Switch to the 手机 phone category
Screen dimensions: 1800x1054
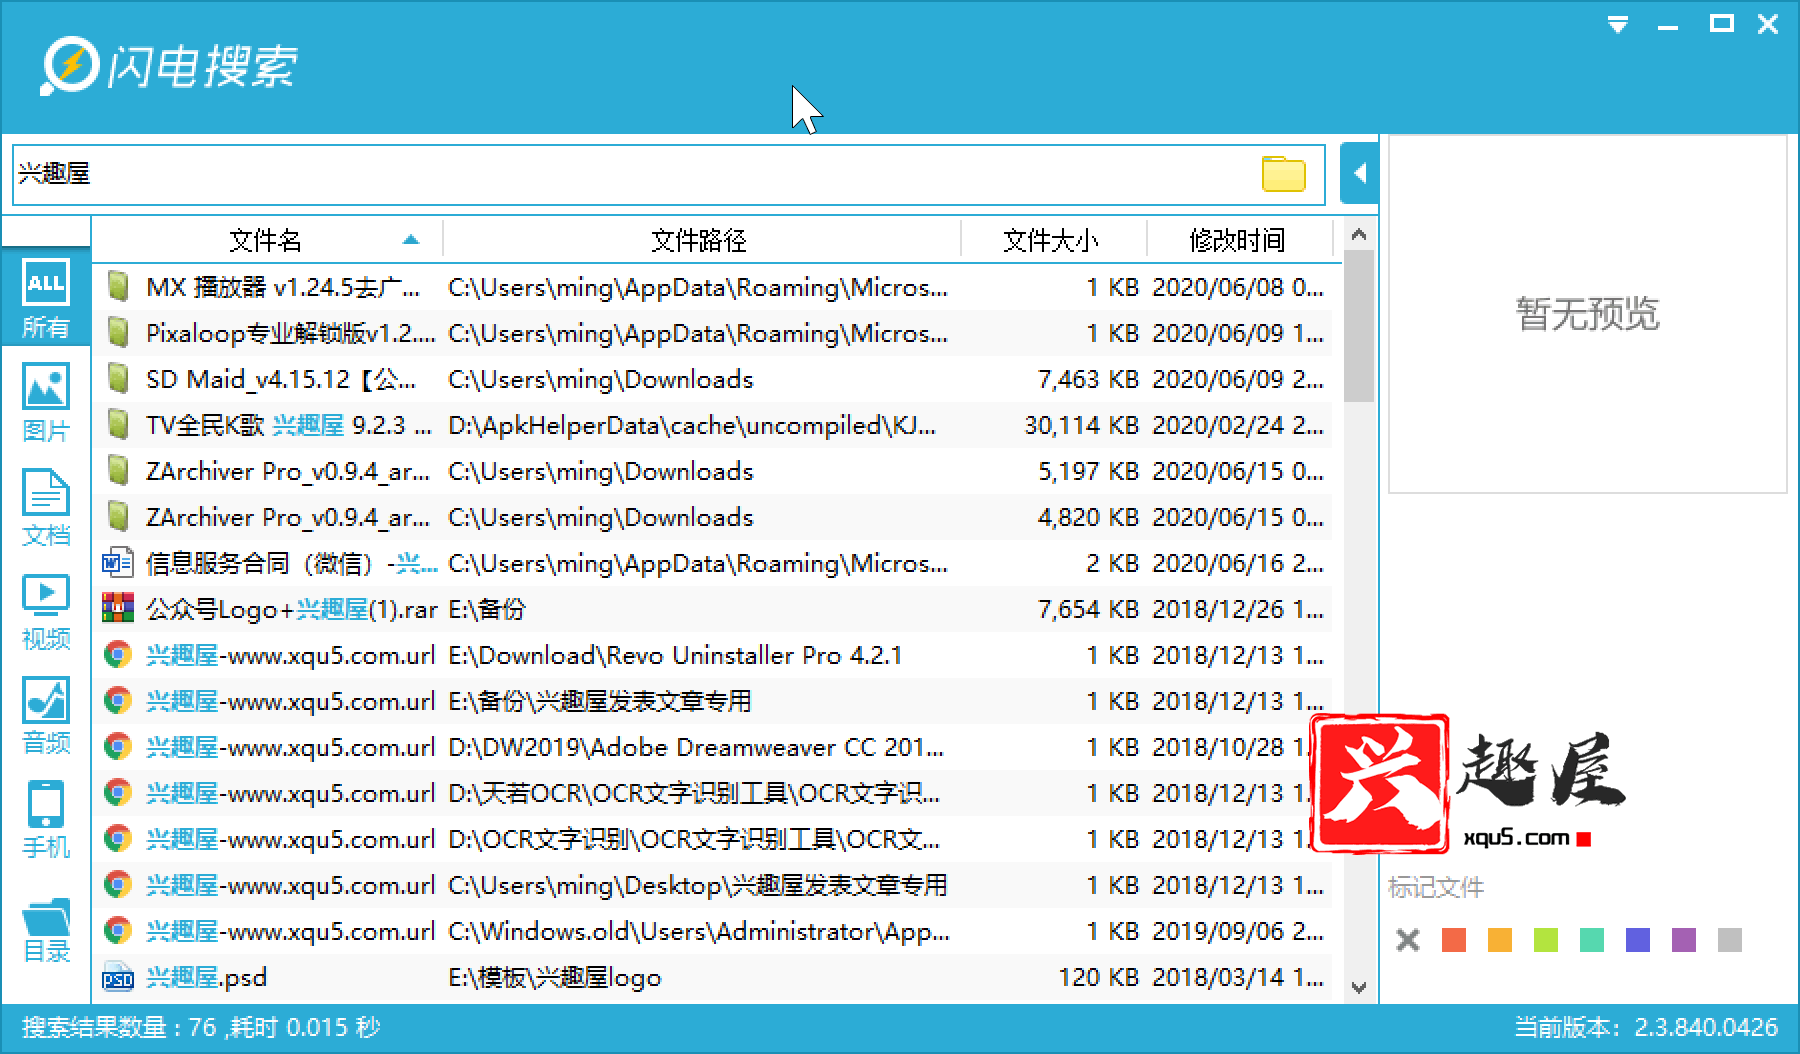pyautogui.click(x=46, y=818)
